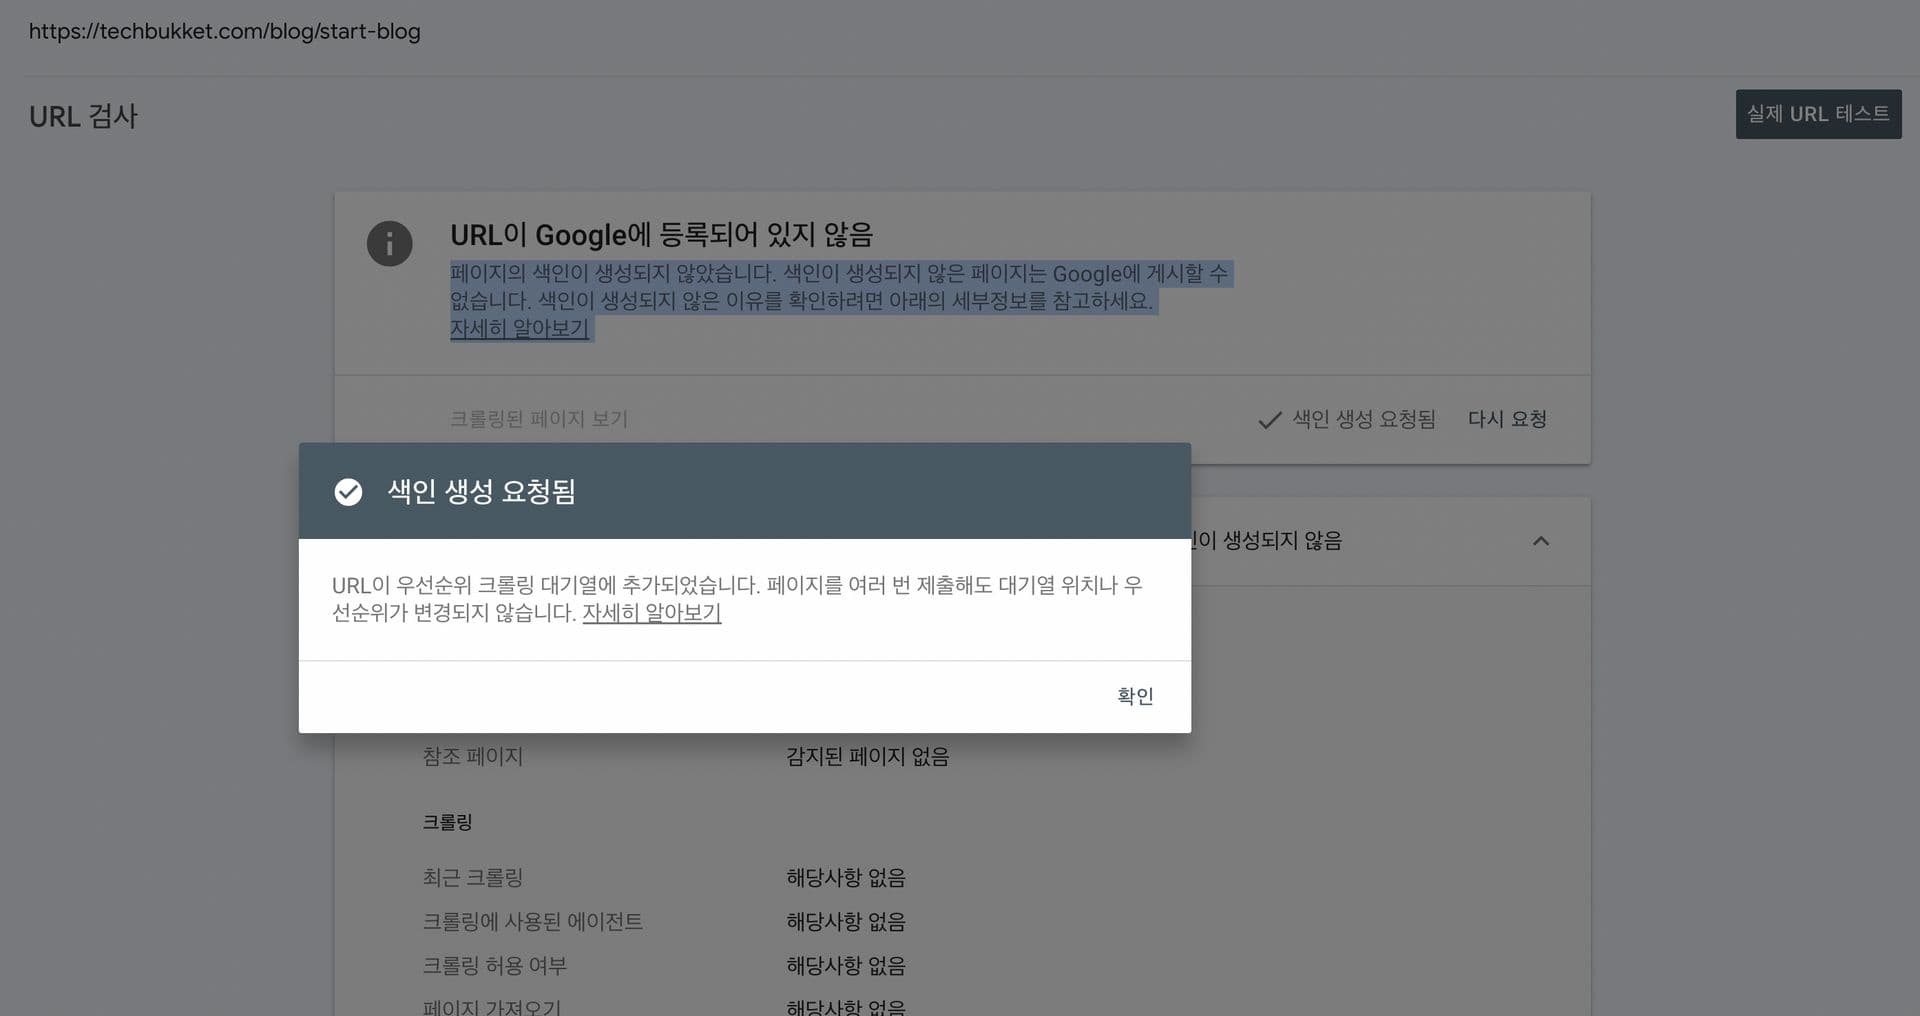Click the 크롤링에 사용된 에이전트 label
Screen dimensions: 1920x1016
(532, 921)
